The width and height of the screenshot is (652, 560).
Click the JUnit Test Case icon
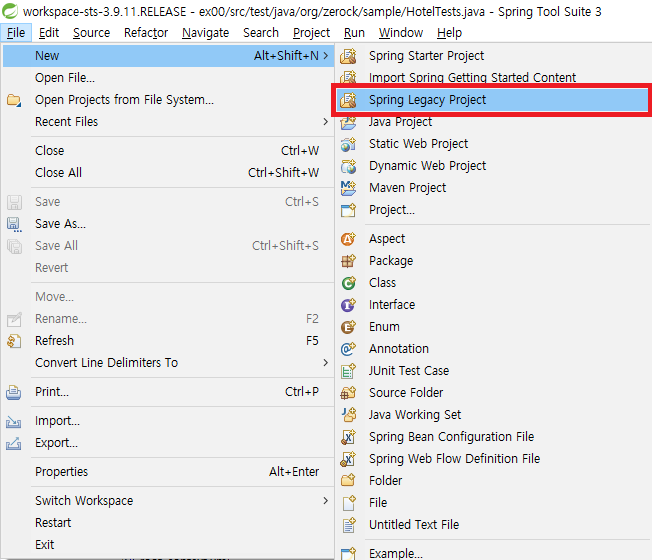tap(348, 371)
